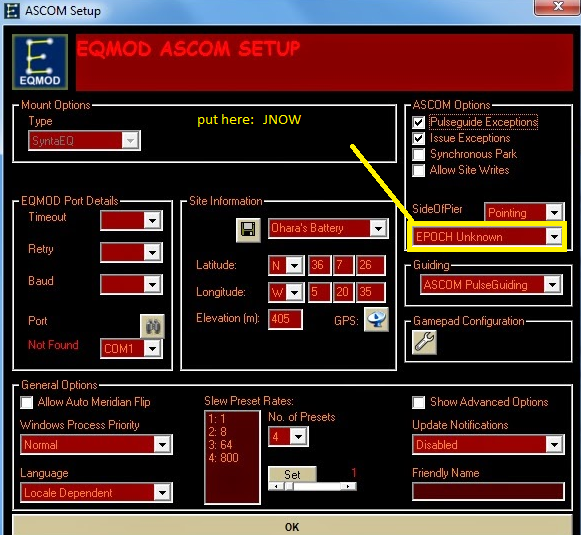
Task: Click the save site floppy disk icon
Action: click(248, 230)
